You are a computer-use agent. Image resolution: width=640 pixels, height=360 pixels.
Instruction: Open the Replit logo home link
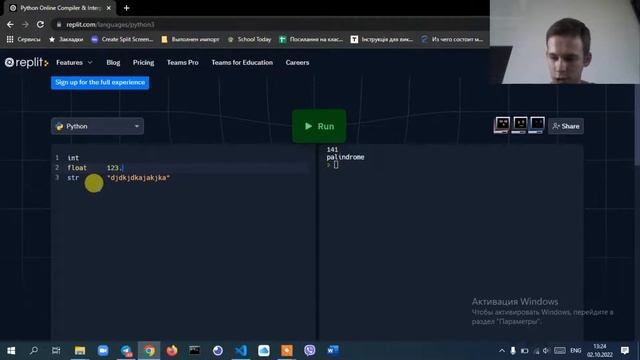pyautogui.click(x=27, y=62)
